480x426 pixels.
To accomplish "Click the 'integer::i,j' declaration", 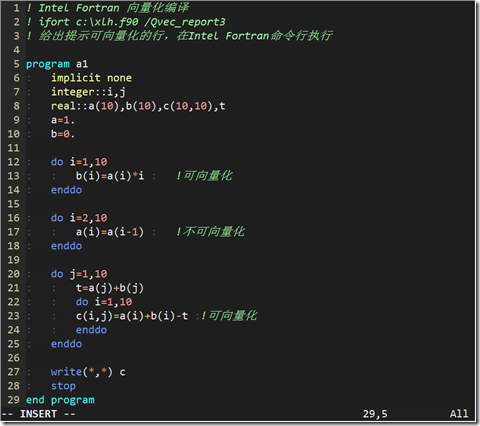I will [88, 92].
